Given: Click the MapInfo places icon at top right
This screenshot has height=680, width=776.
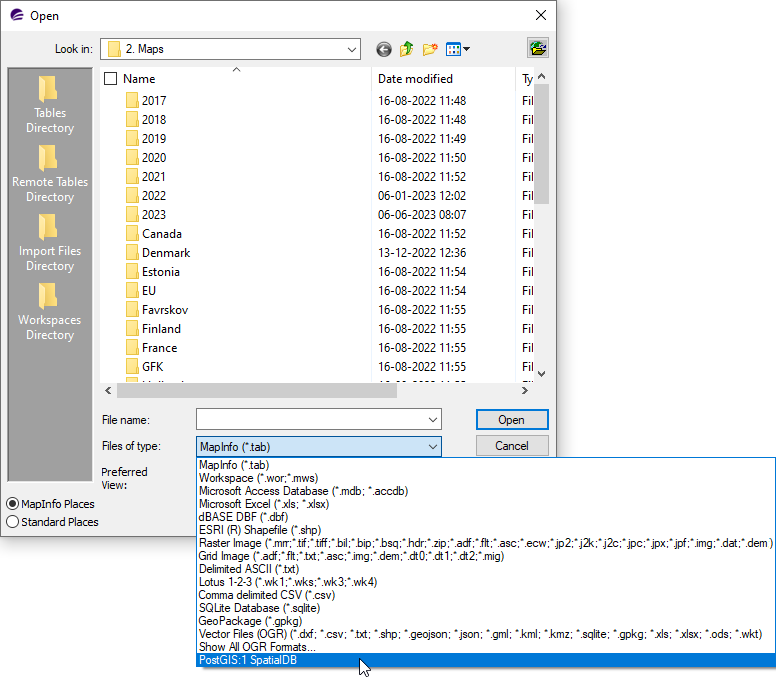Looking at the screenshot, I should (x=537, y=48).
